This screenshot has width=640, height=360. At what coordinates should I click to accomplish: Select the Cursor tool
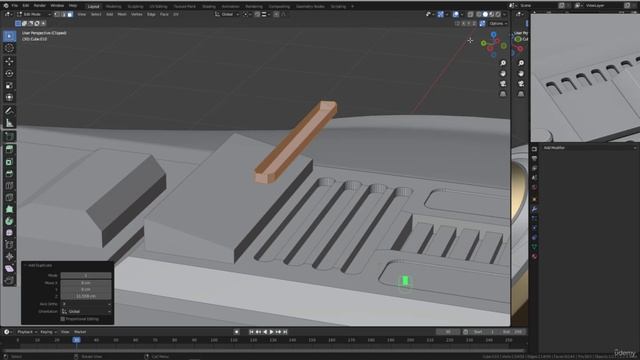tap(9, 48)
